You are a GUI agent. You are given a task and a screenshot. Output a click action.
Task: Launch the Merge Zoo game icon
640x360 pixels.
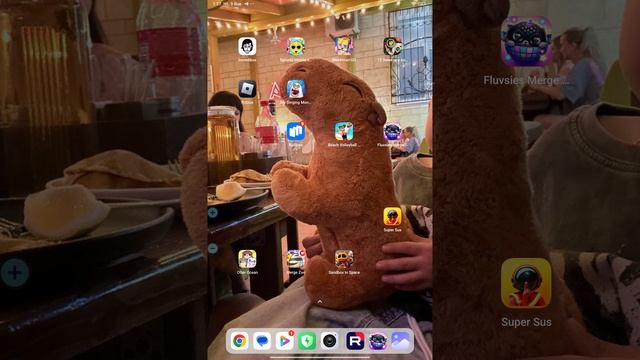click(x=296, y=259)
